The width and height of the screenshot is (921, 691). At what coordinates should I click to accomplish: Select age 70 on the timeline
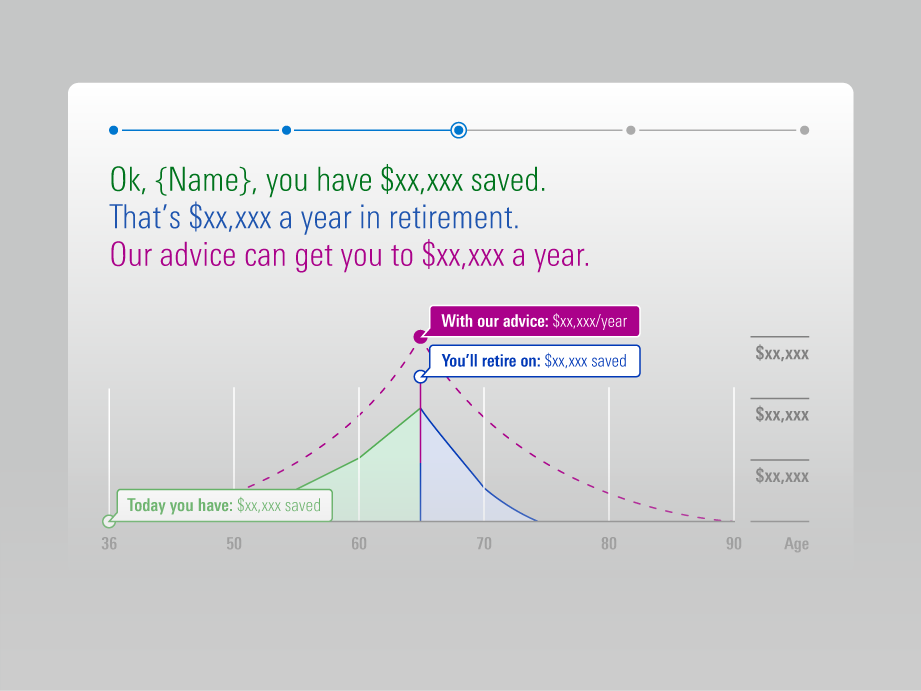pyautogui.click(x=484, y=544)
